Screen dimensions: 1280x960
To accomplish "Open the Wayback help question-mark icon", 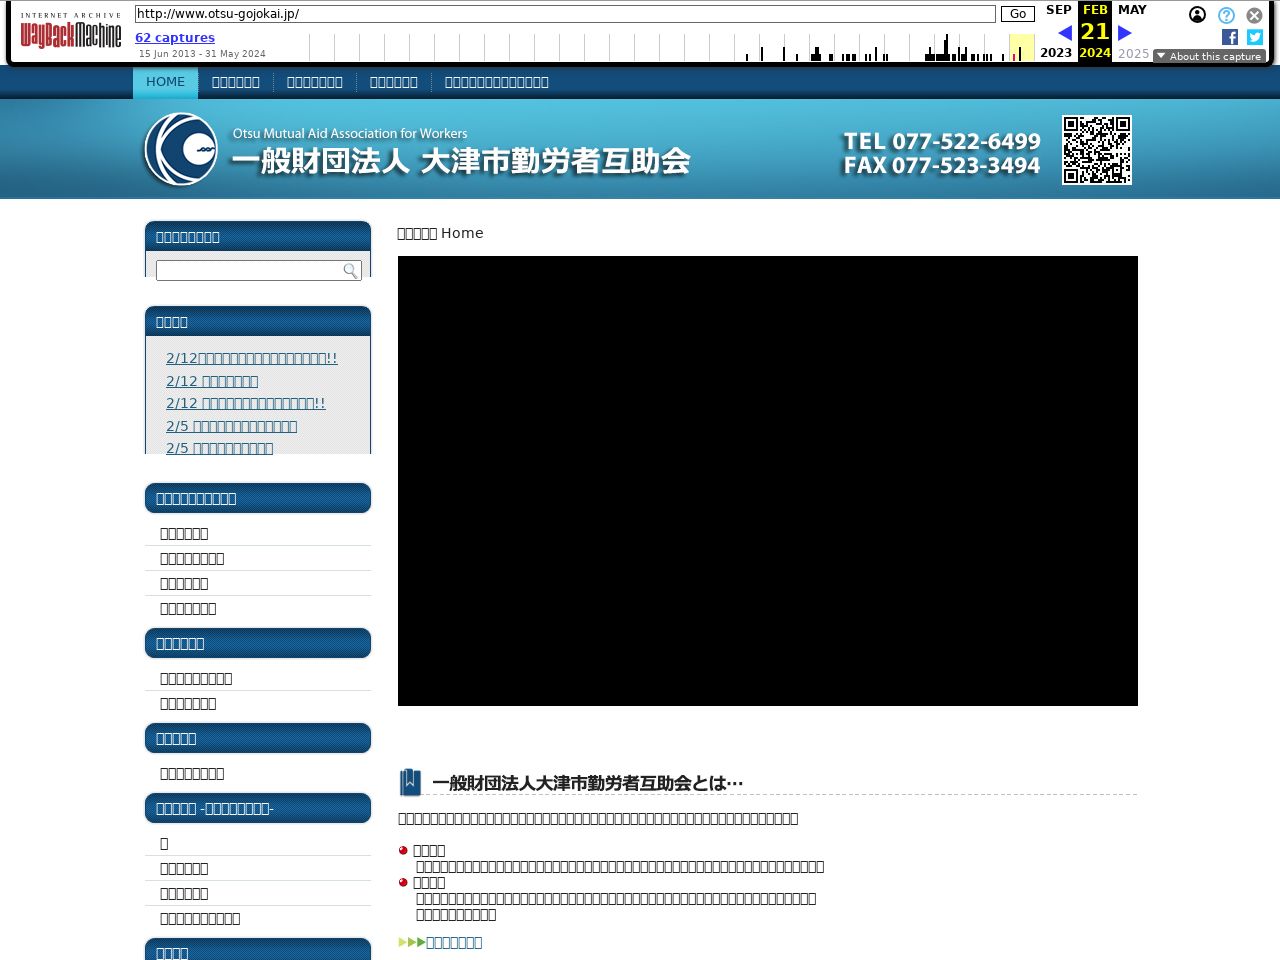I will (1226, 15).
